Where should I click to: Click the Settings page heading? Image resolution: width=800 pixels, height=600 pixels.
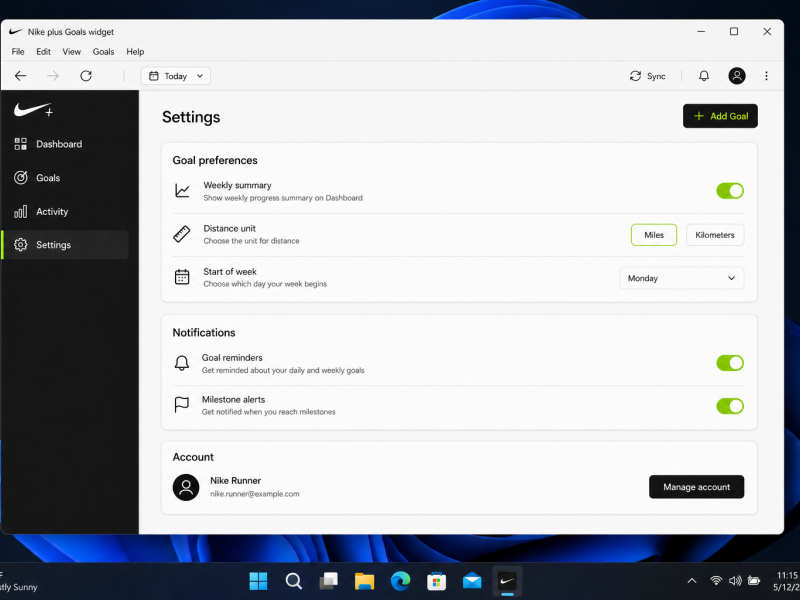191,117
